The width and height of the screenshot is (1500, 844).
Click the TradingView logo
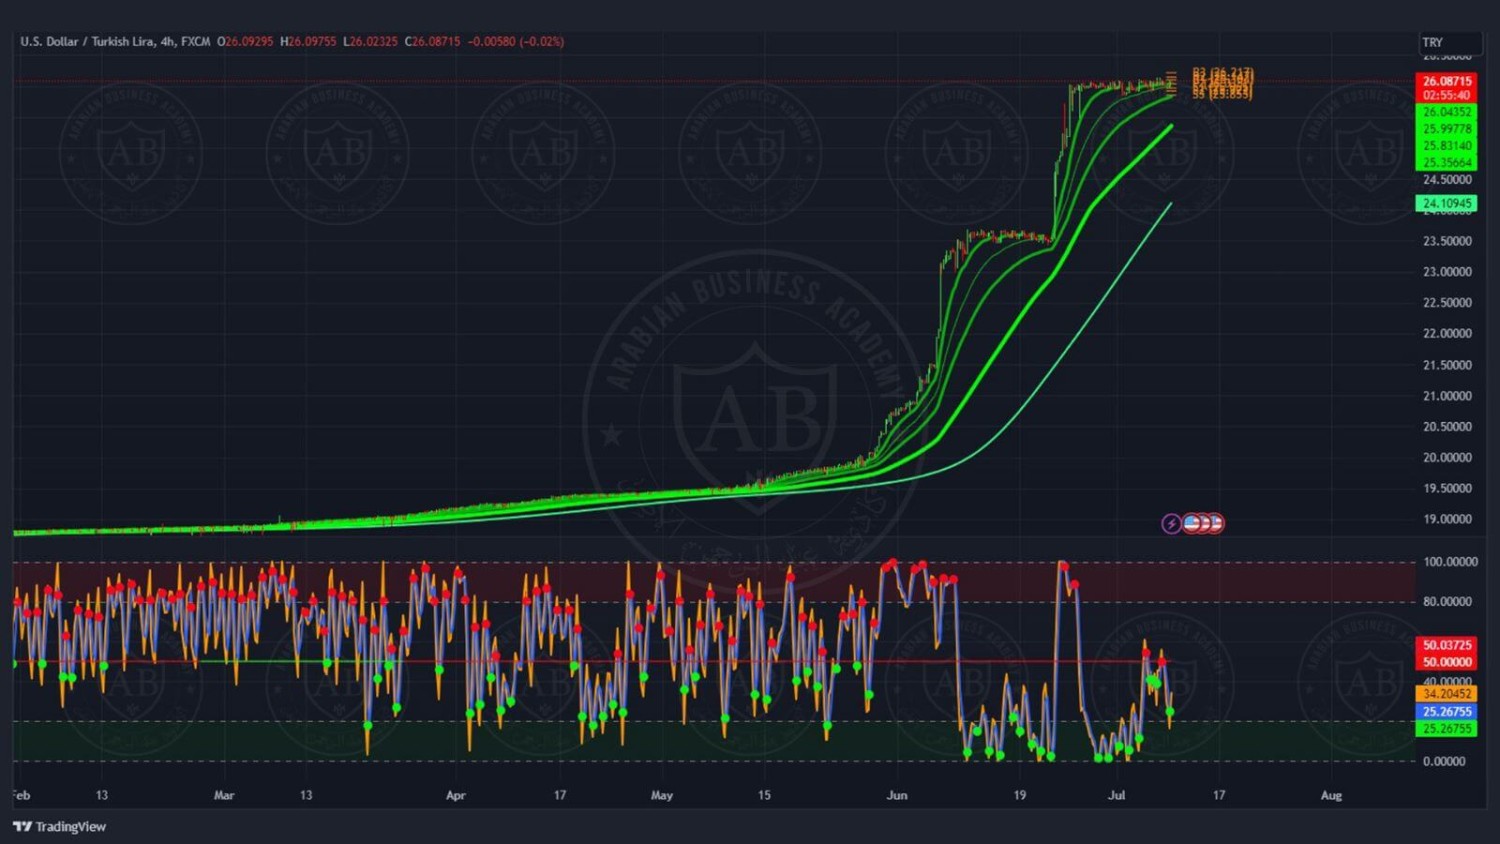(59, 826)
